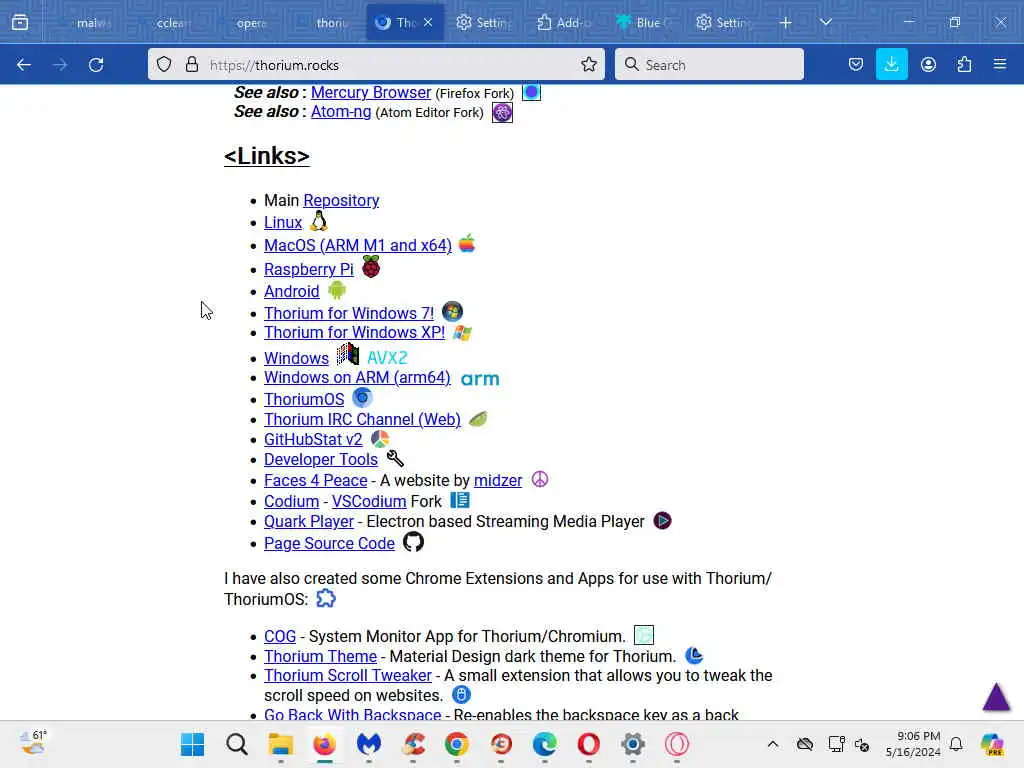Image resolution: width=1024 pixels, height=768 pixels.
Task: Open the Codium link
Action: [x=291, y=502]
